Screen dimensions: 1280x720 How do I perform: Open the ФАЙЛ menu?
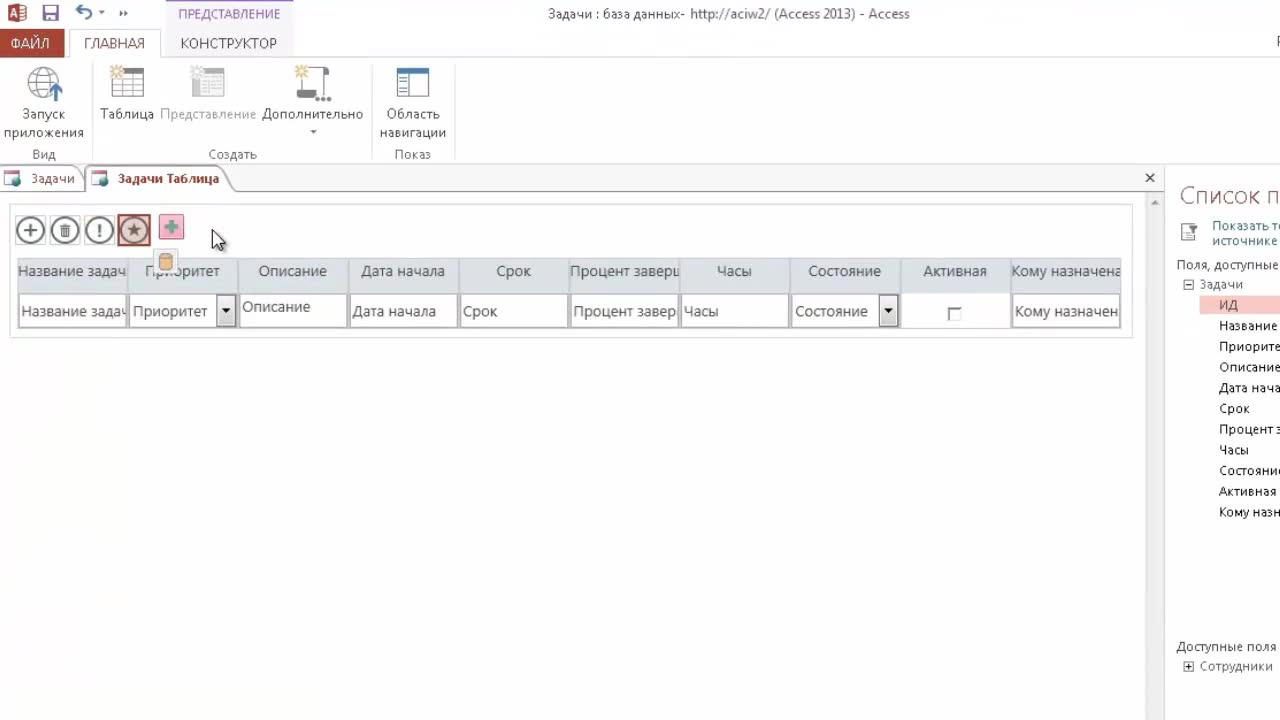[x=31, y=44]
